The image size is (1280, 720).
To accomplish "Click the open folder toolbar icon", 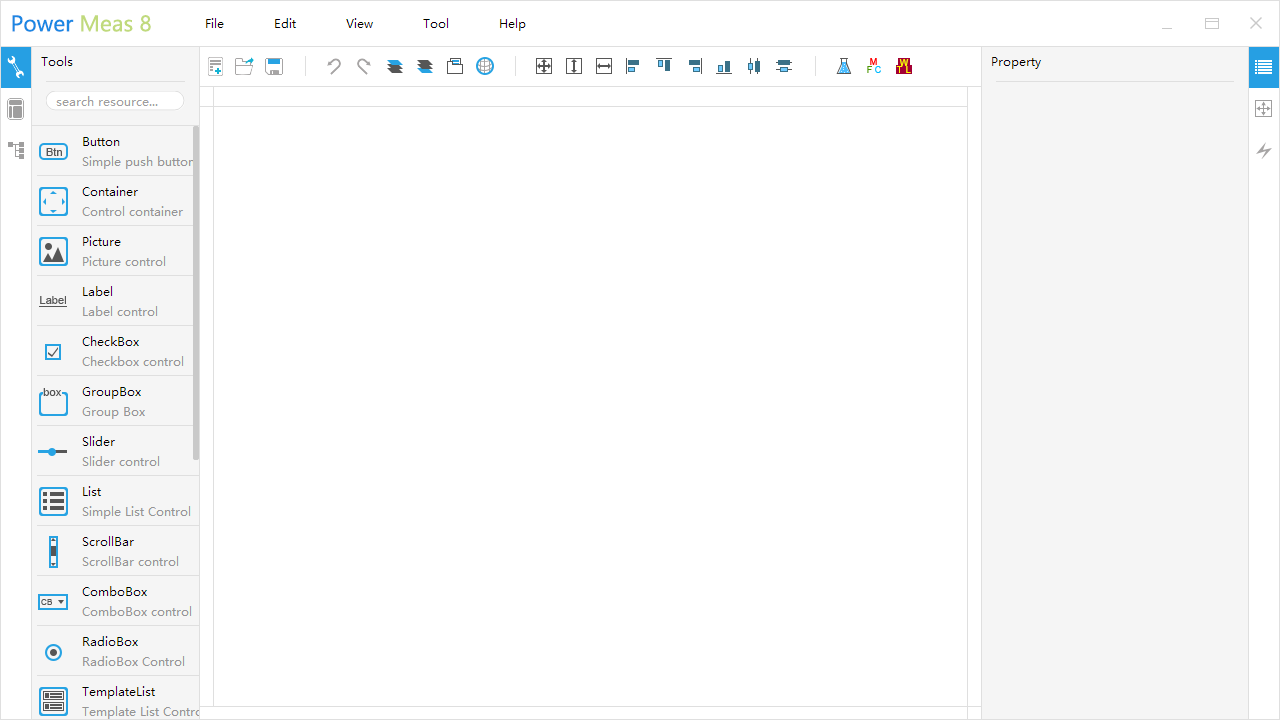I will click(x=244, y=67).
